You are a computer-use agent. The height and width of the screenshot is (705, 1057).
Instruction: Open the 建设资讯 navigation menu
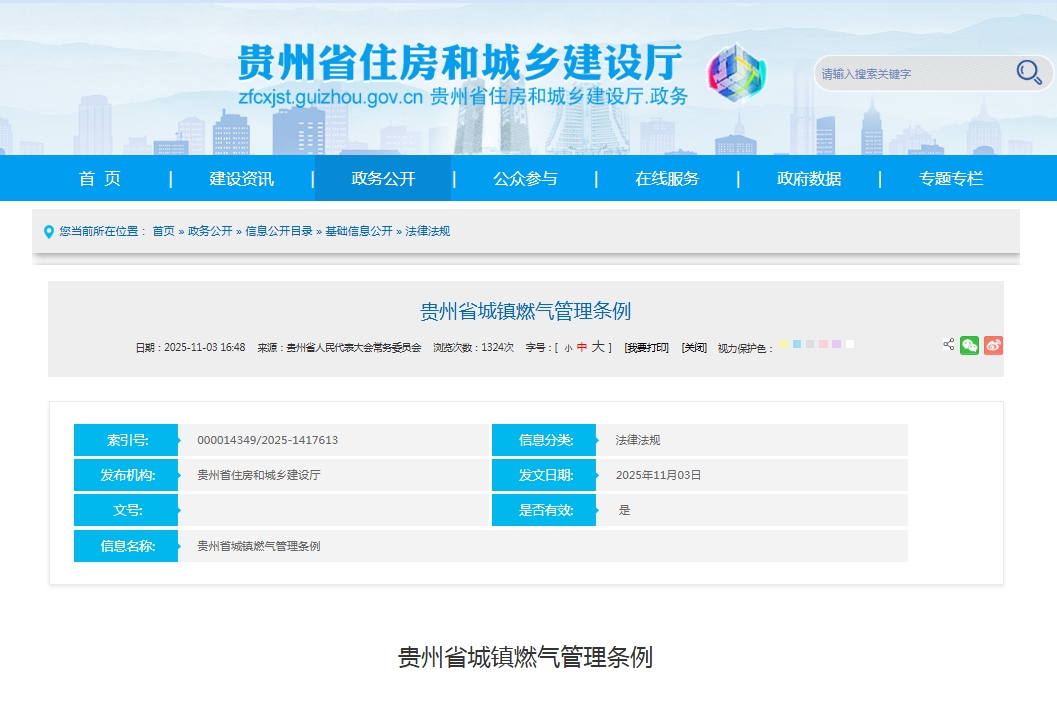point(241,179)
